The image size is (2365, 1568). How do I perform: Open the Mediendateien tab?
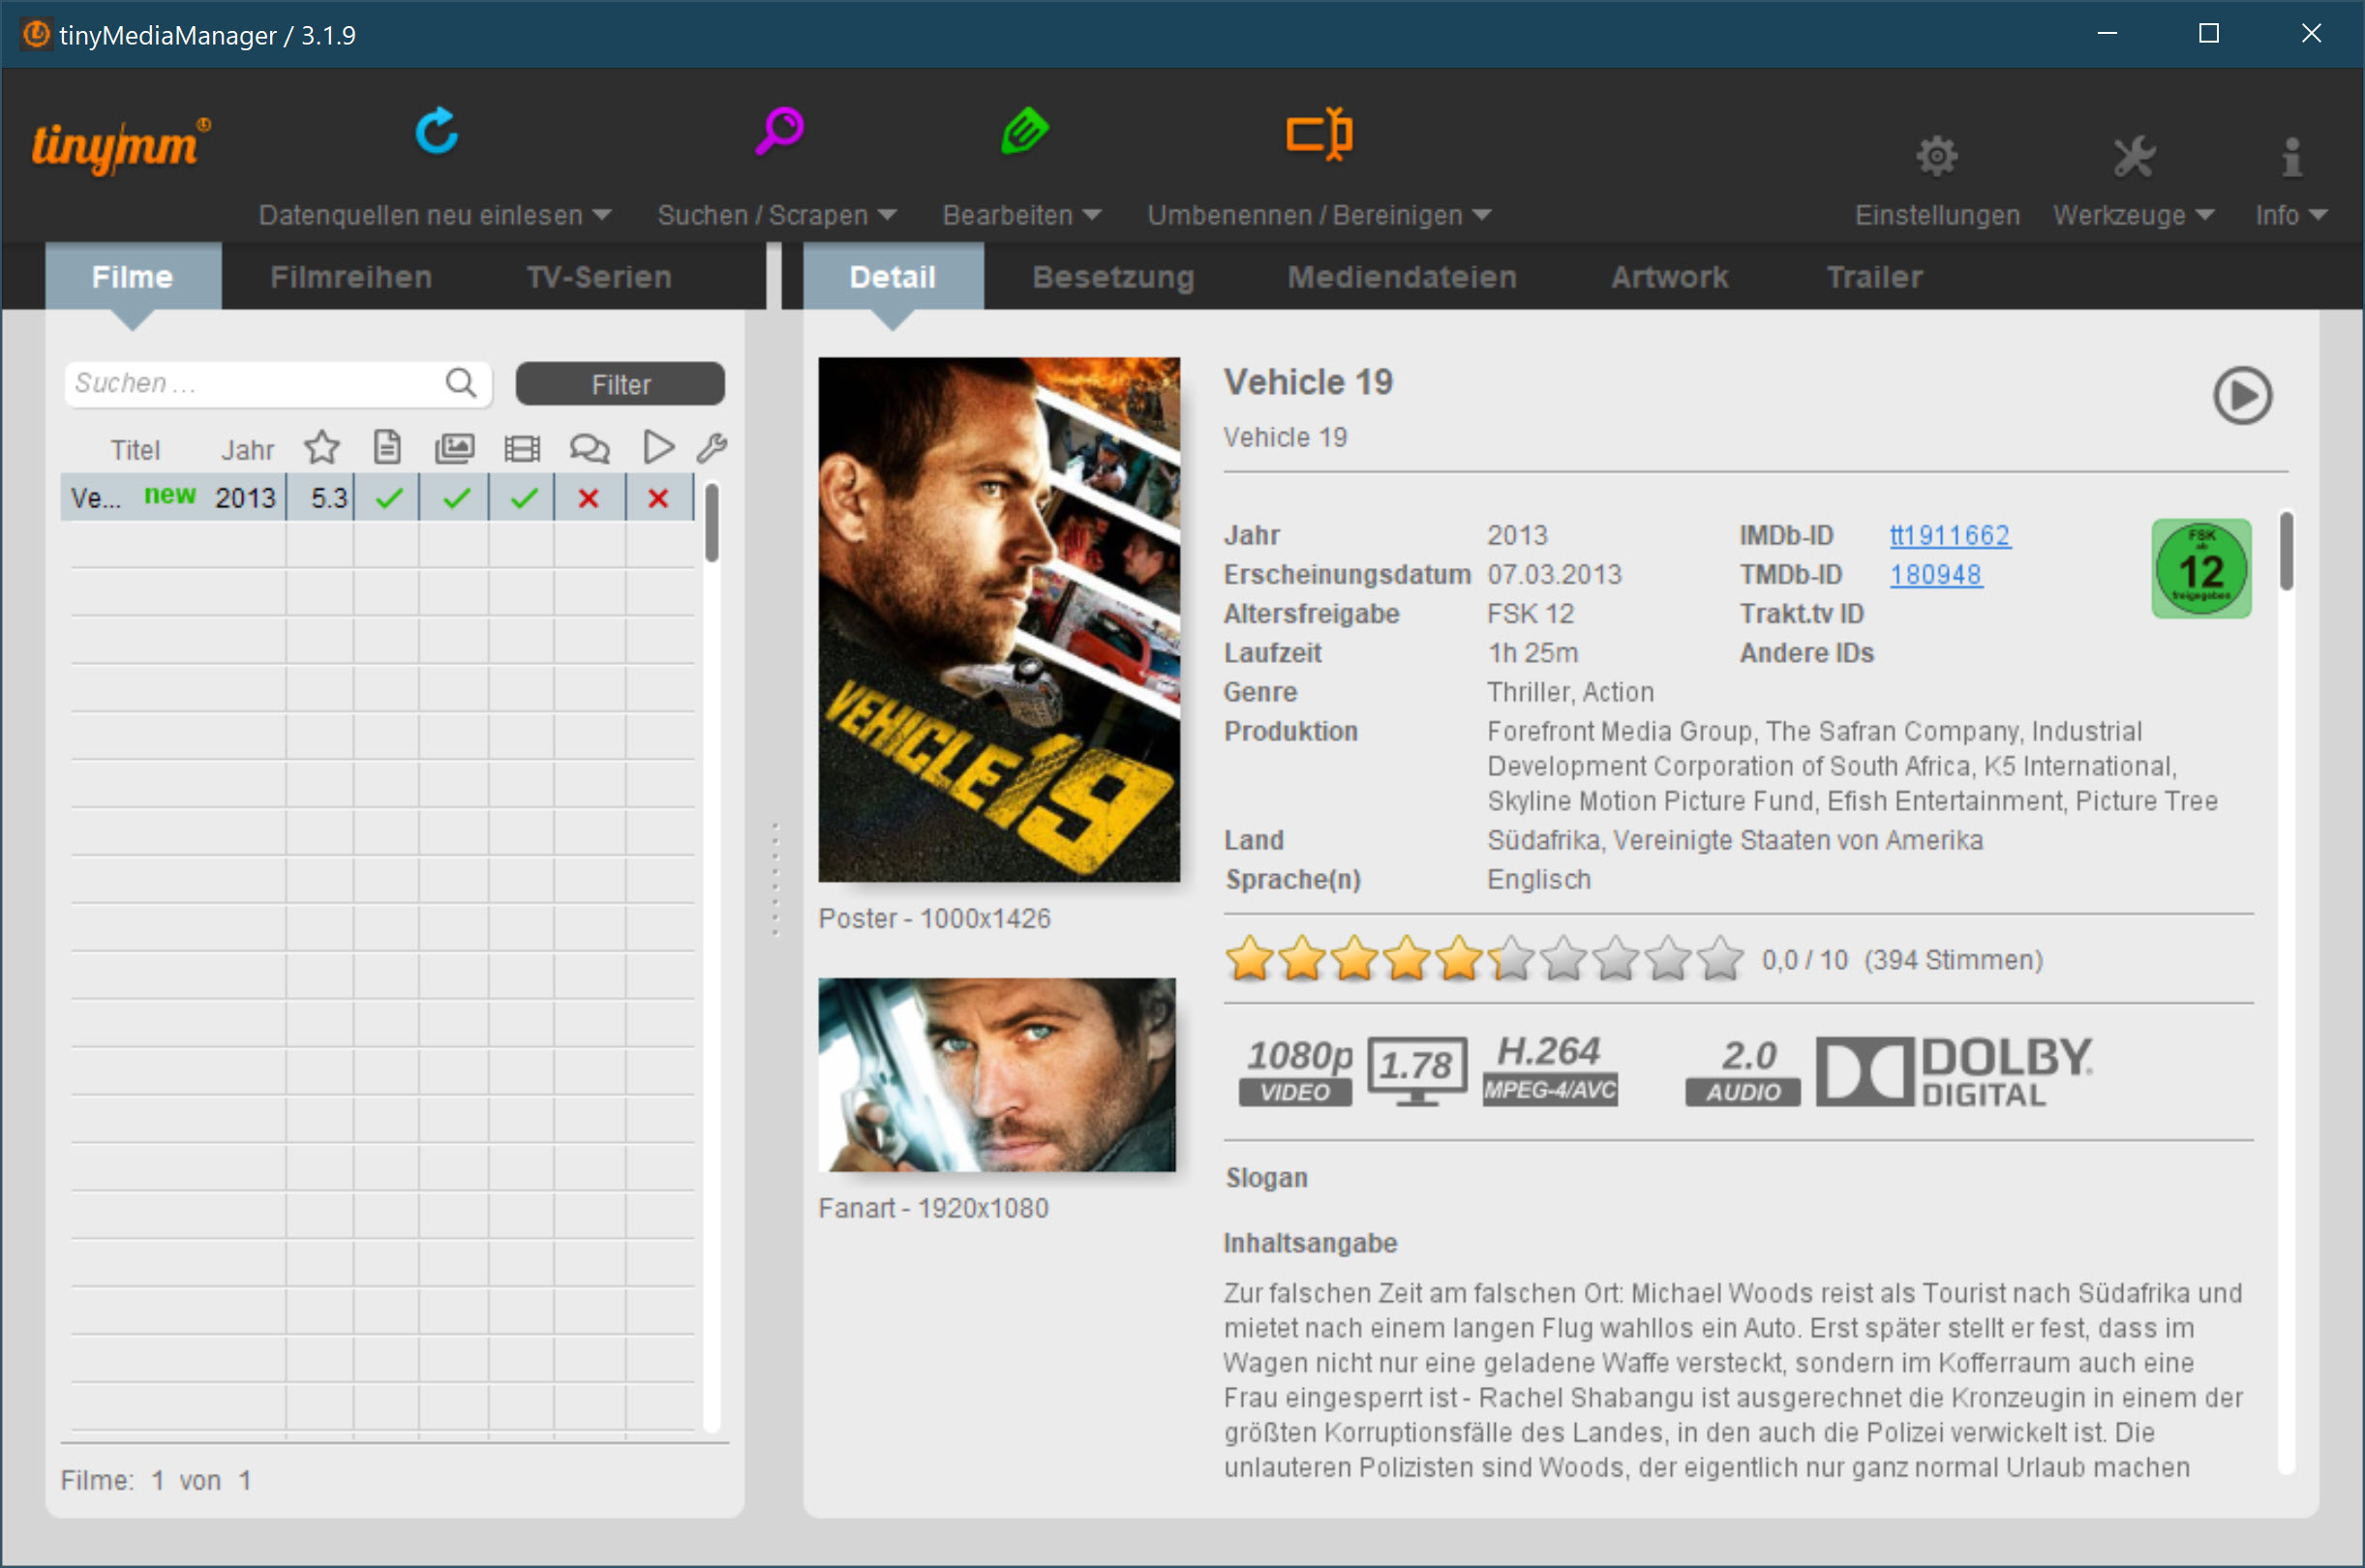1401,277
